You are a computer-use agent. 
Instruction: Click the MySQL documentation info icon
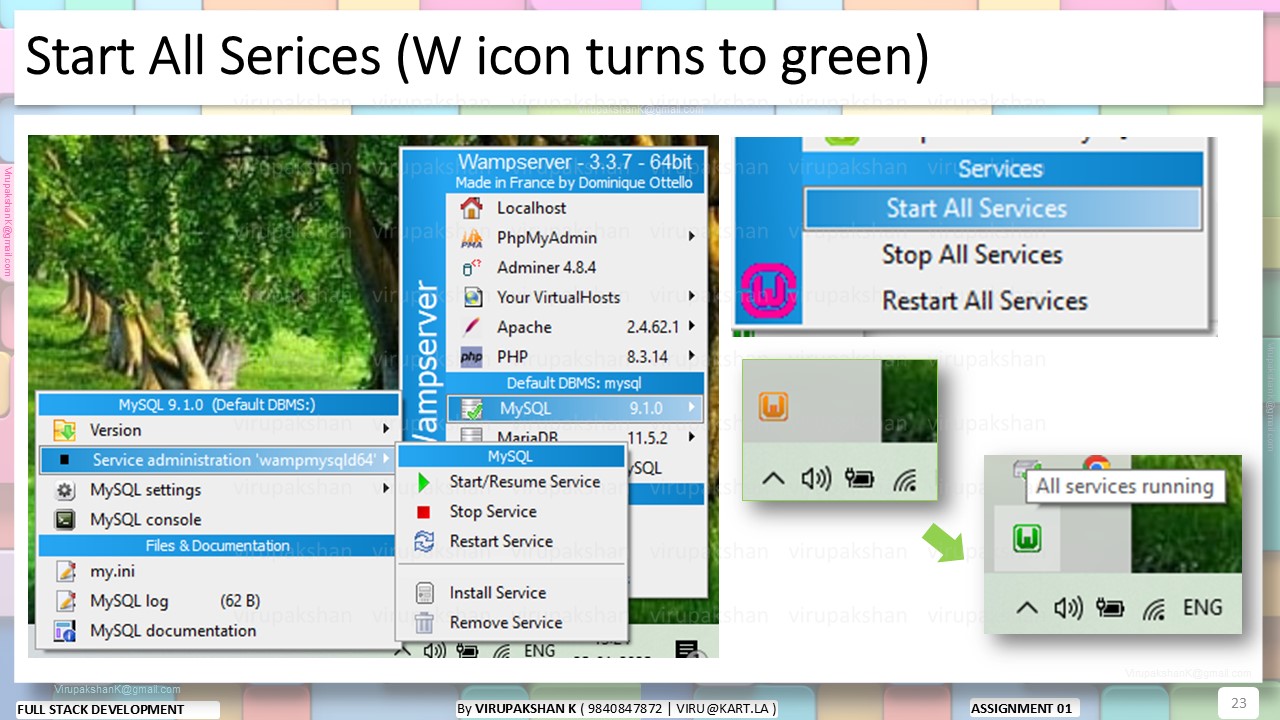coord(65,631)
